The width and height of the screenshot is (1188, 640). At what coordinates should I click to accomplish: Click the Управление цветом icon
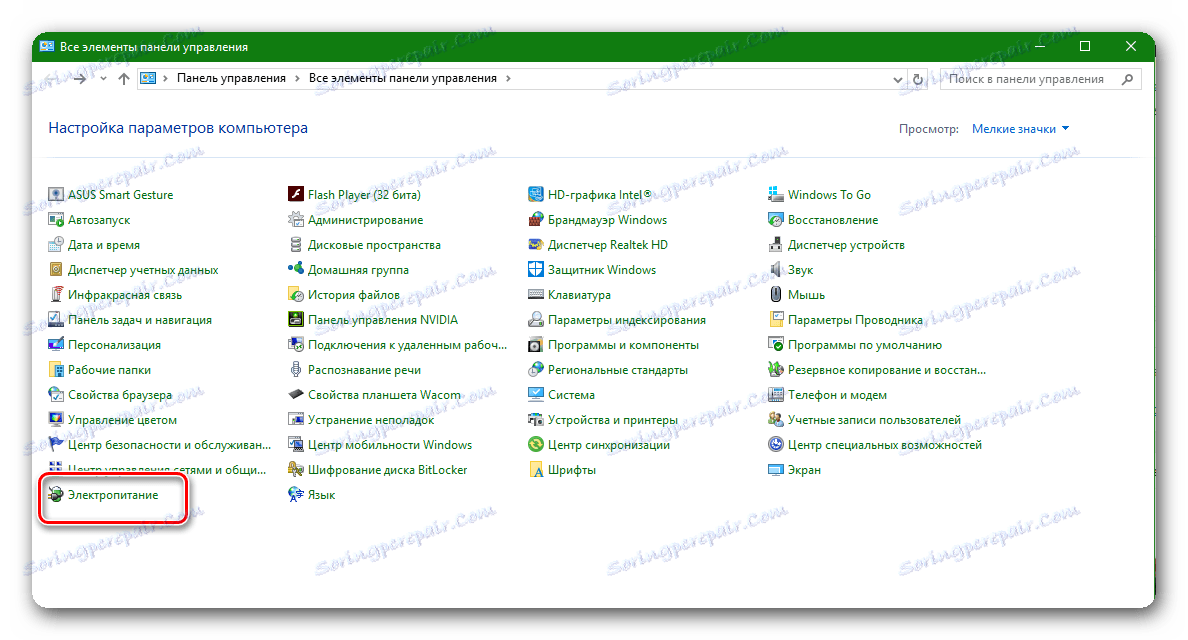click(x=55, y=420)
